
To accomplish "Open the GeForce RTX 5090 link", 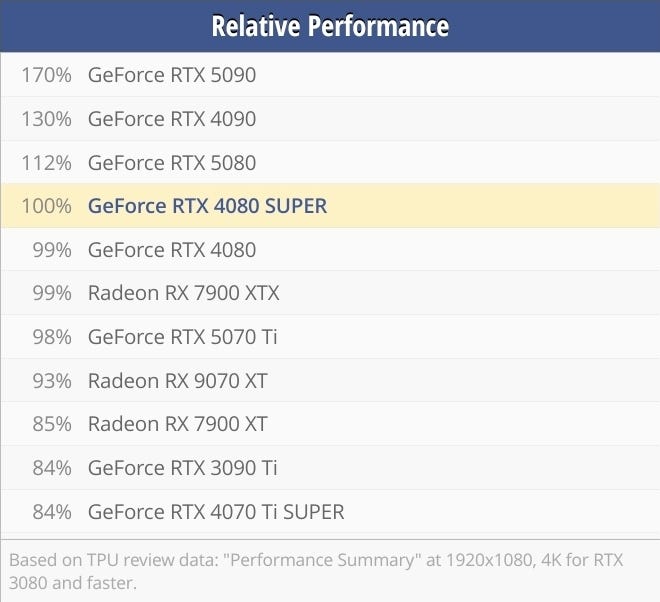I will (172, 75).
